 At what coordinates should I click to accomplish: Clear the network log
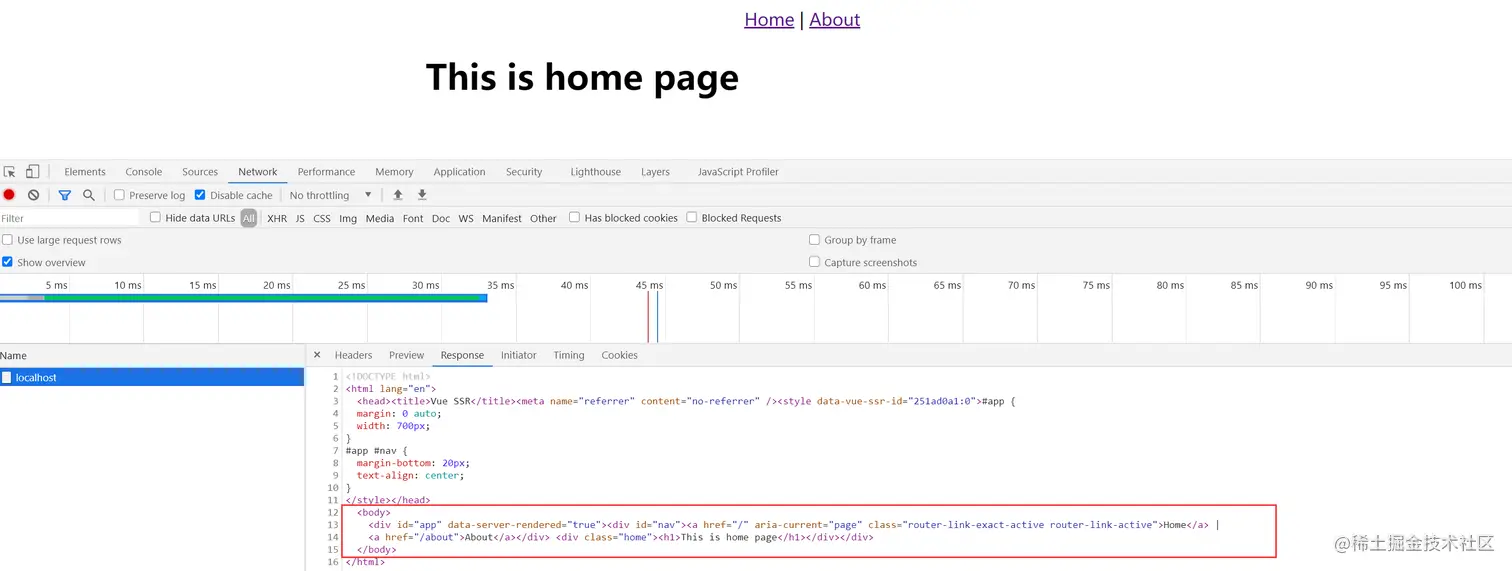pyautogui.click(x=33, y=195)
